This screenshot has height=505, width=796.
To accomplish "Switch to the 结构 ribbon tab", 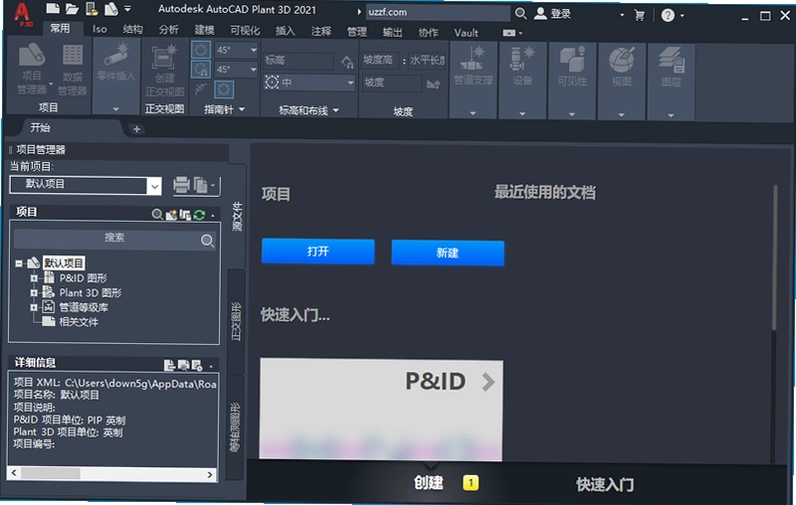I will [132, 30].
